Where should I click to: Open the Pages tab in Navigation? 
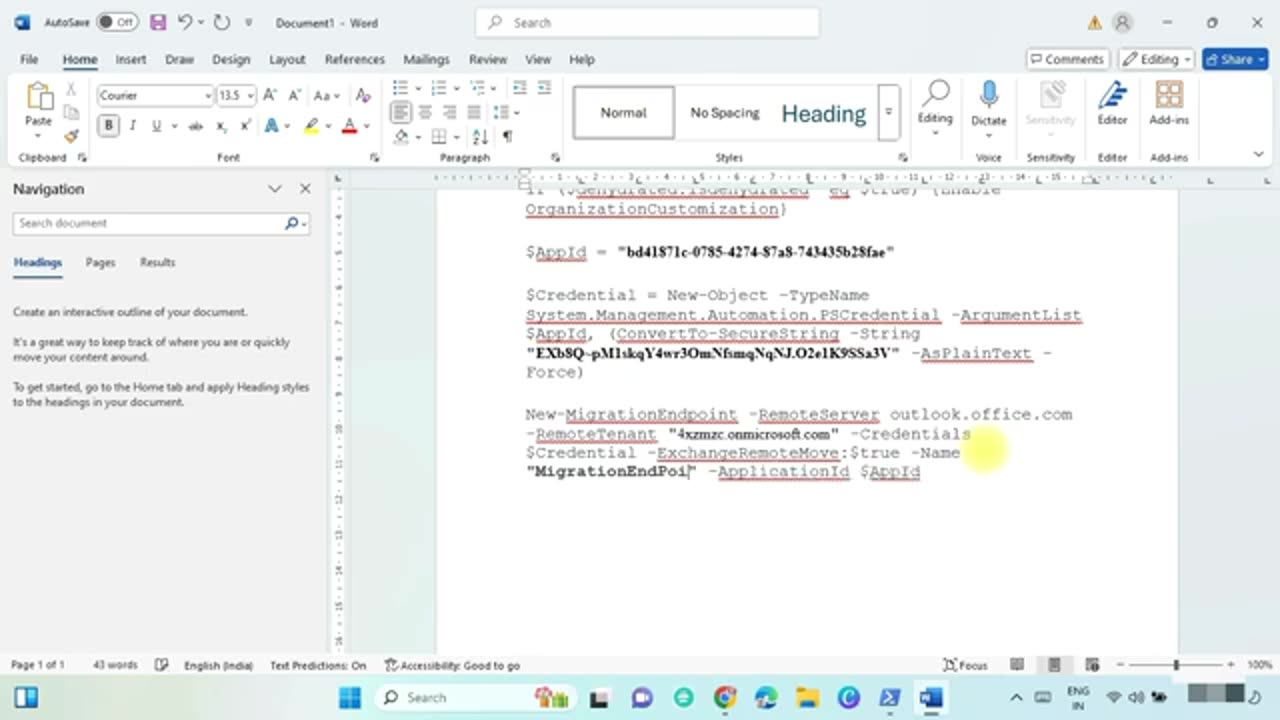click(x=100, y=262)
